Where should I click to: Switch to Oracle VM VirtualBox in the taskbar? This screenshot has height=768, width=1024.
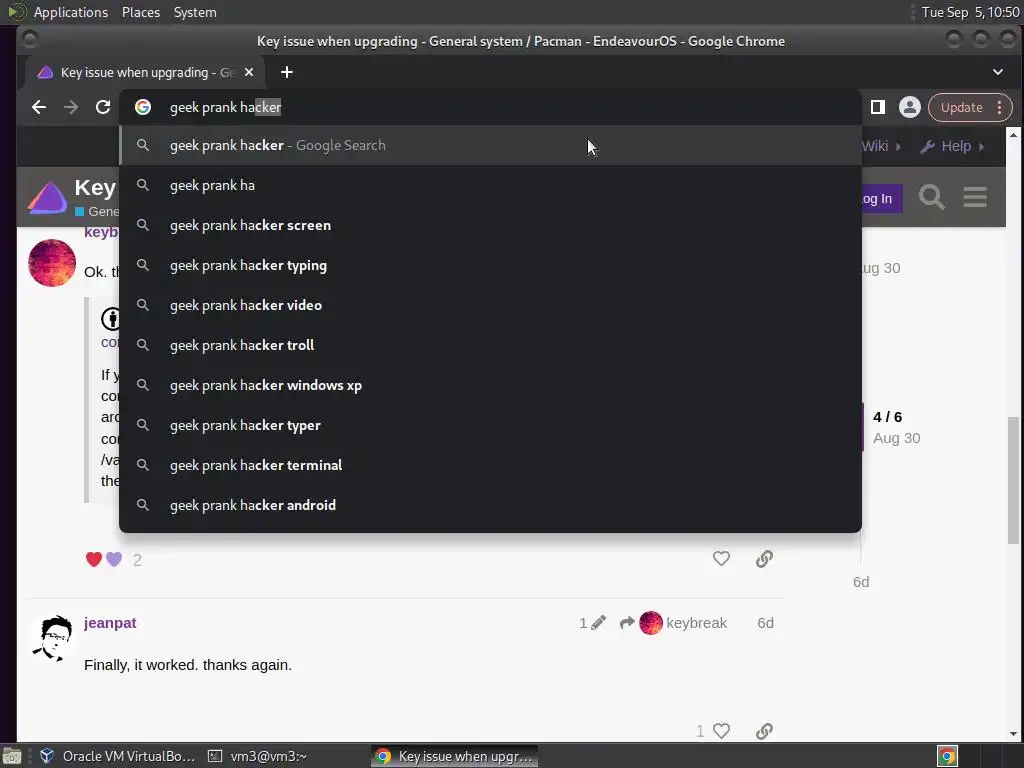118,756
